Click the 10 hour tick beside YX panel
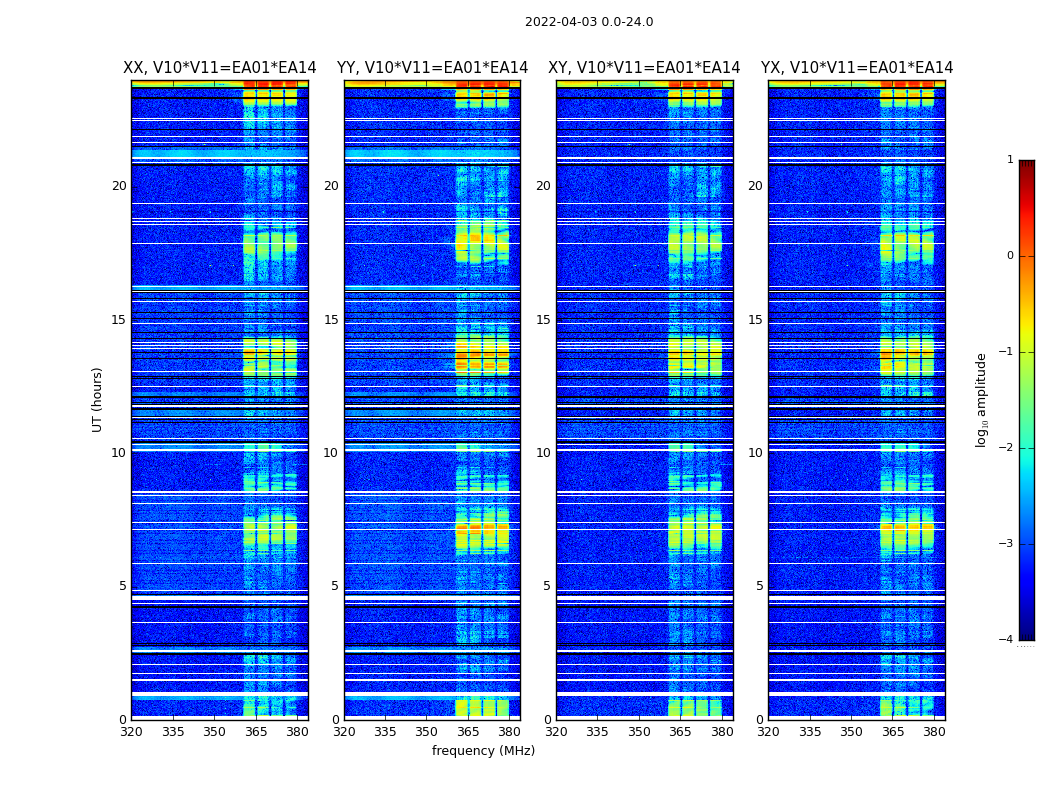The image size is (1050, 800). 755,453
